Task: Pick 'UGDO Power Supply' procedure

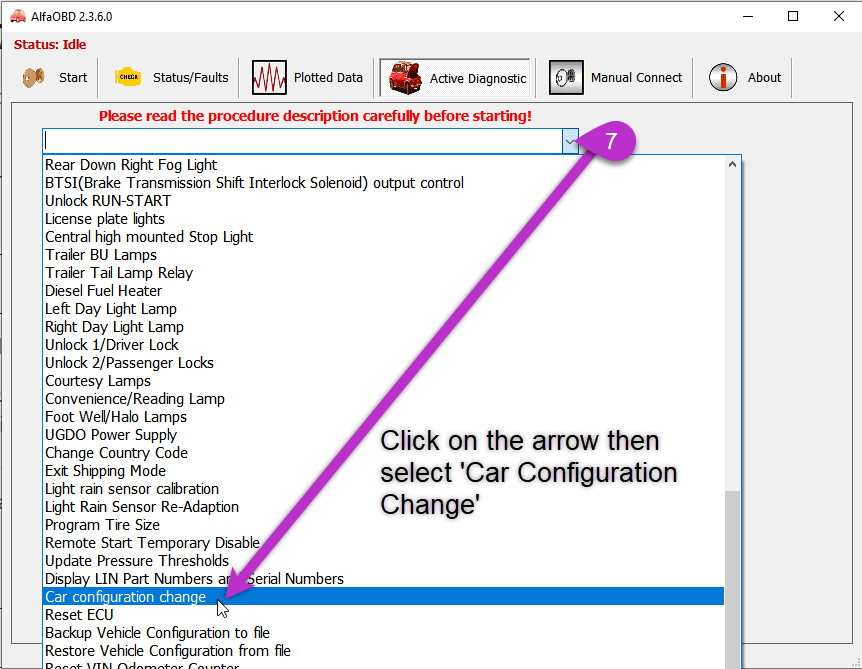Action: [383, 435]
